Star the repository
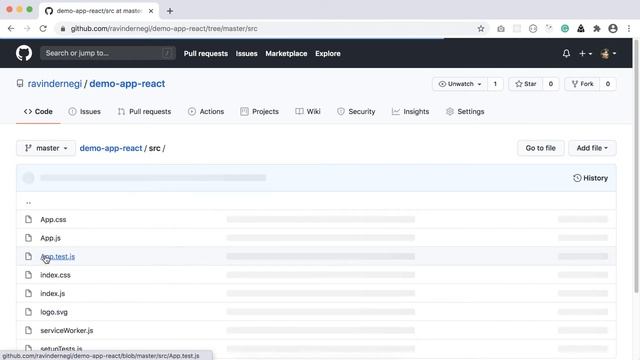 526,84
